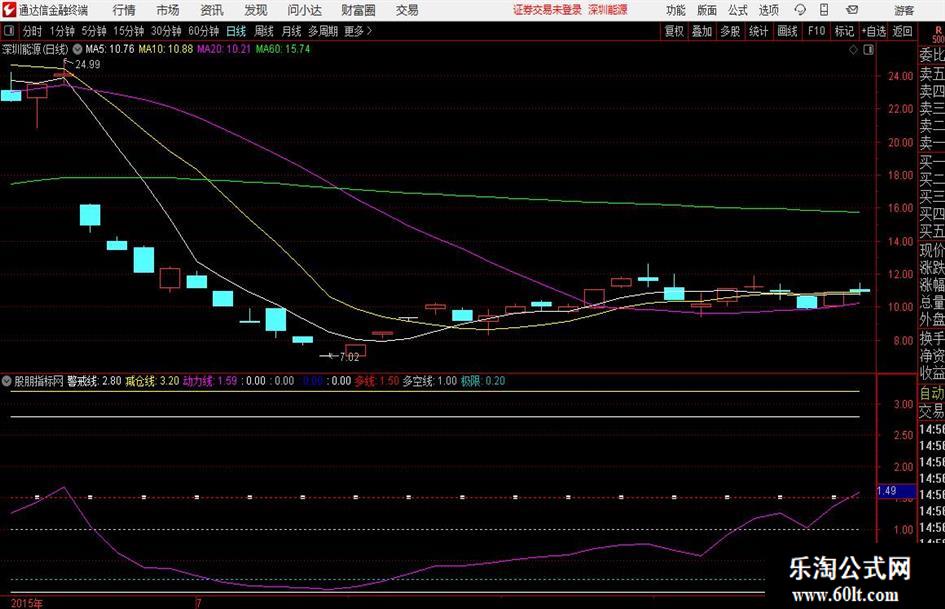Screen dimensions: 945x609
Task: Click the 返回 back button
Action: coord(902,31)
